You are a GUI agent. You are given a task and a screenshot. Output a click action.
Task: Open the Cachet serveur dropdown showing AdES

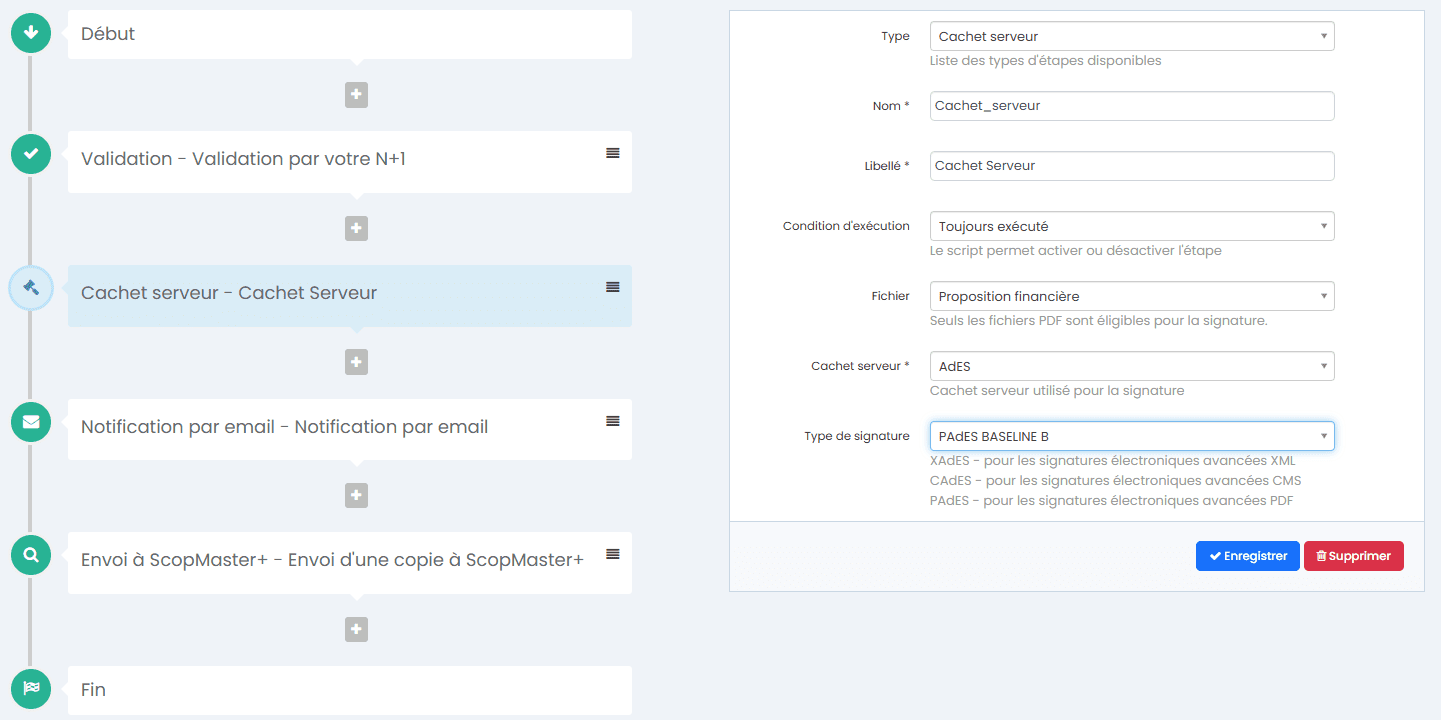pos(1131,365)
